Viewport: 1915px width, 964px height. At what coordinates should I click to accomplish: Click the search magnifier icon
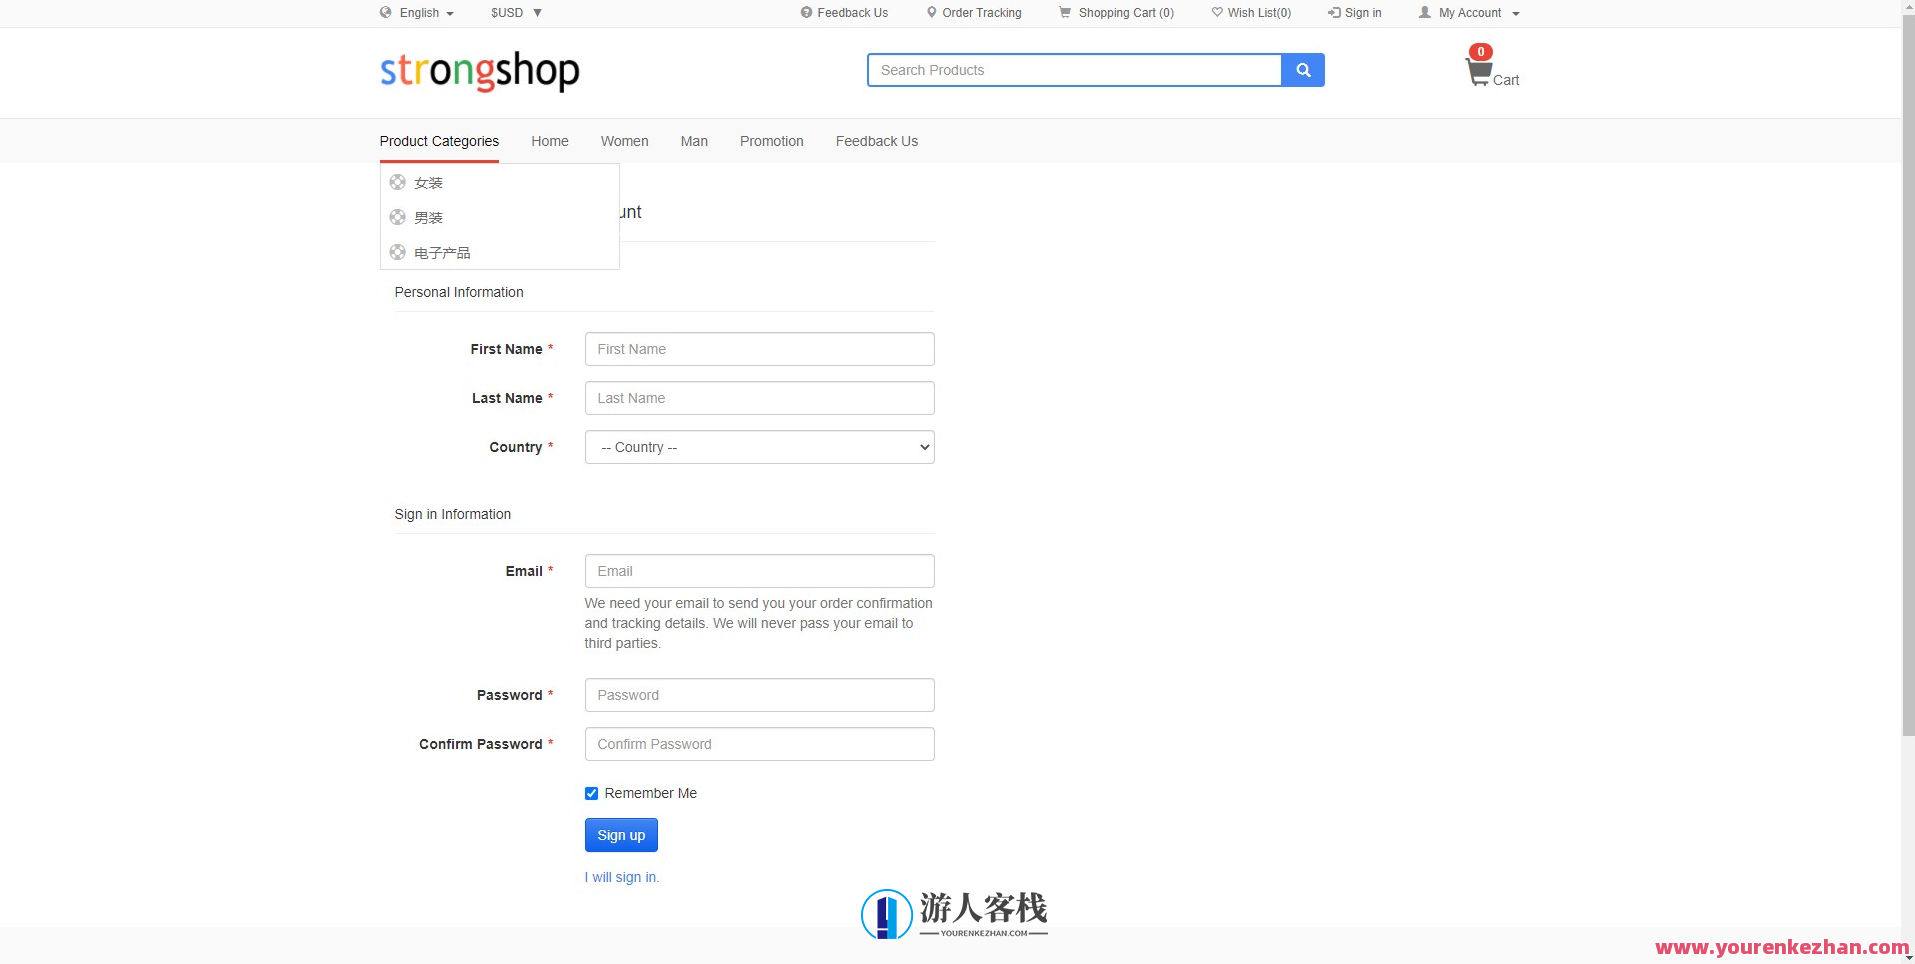pos(1302,70)
